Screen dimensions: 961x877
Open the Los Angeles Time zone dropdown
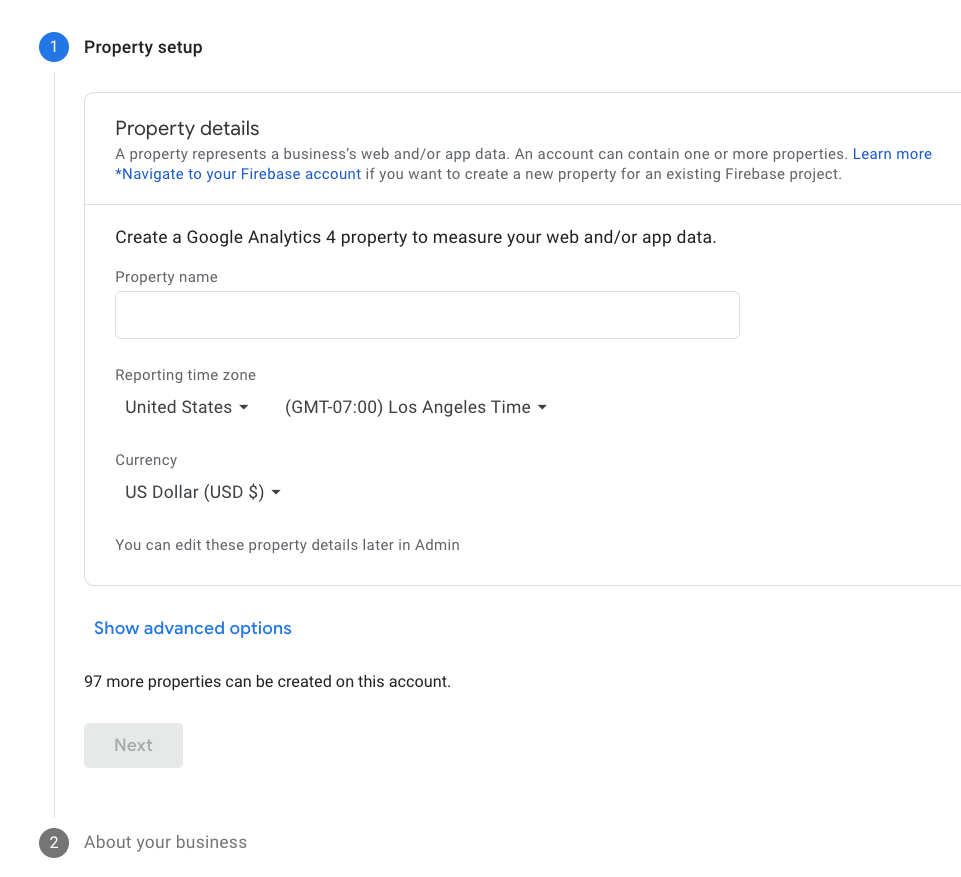416,407
